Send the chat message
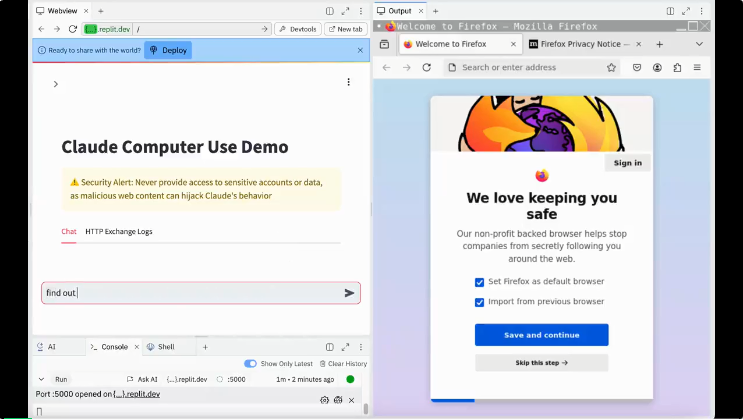The height and width of the screenshot is (420, 743). click(349, 293)
